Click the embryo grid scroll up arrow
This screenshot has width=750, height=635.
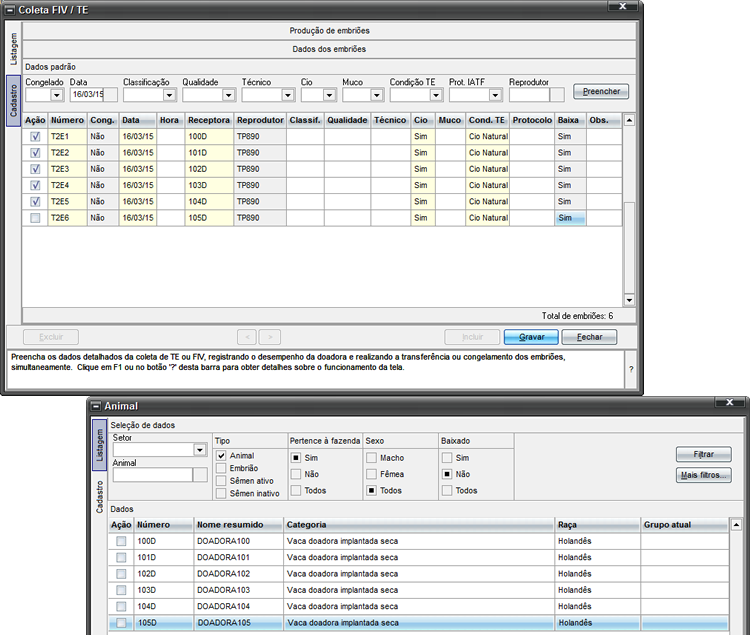629,120
